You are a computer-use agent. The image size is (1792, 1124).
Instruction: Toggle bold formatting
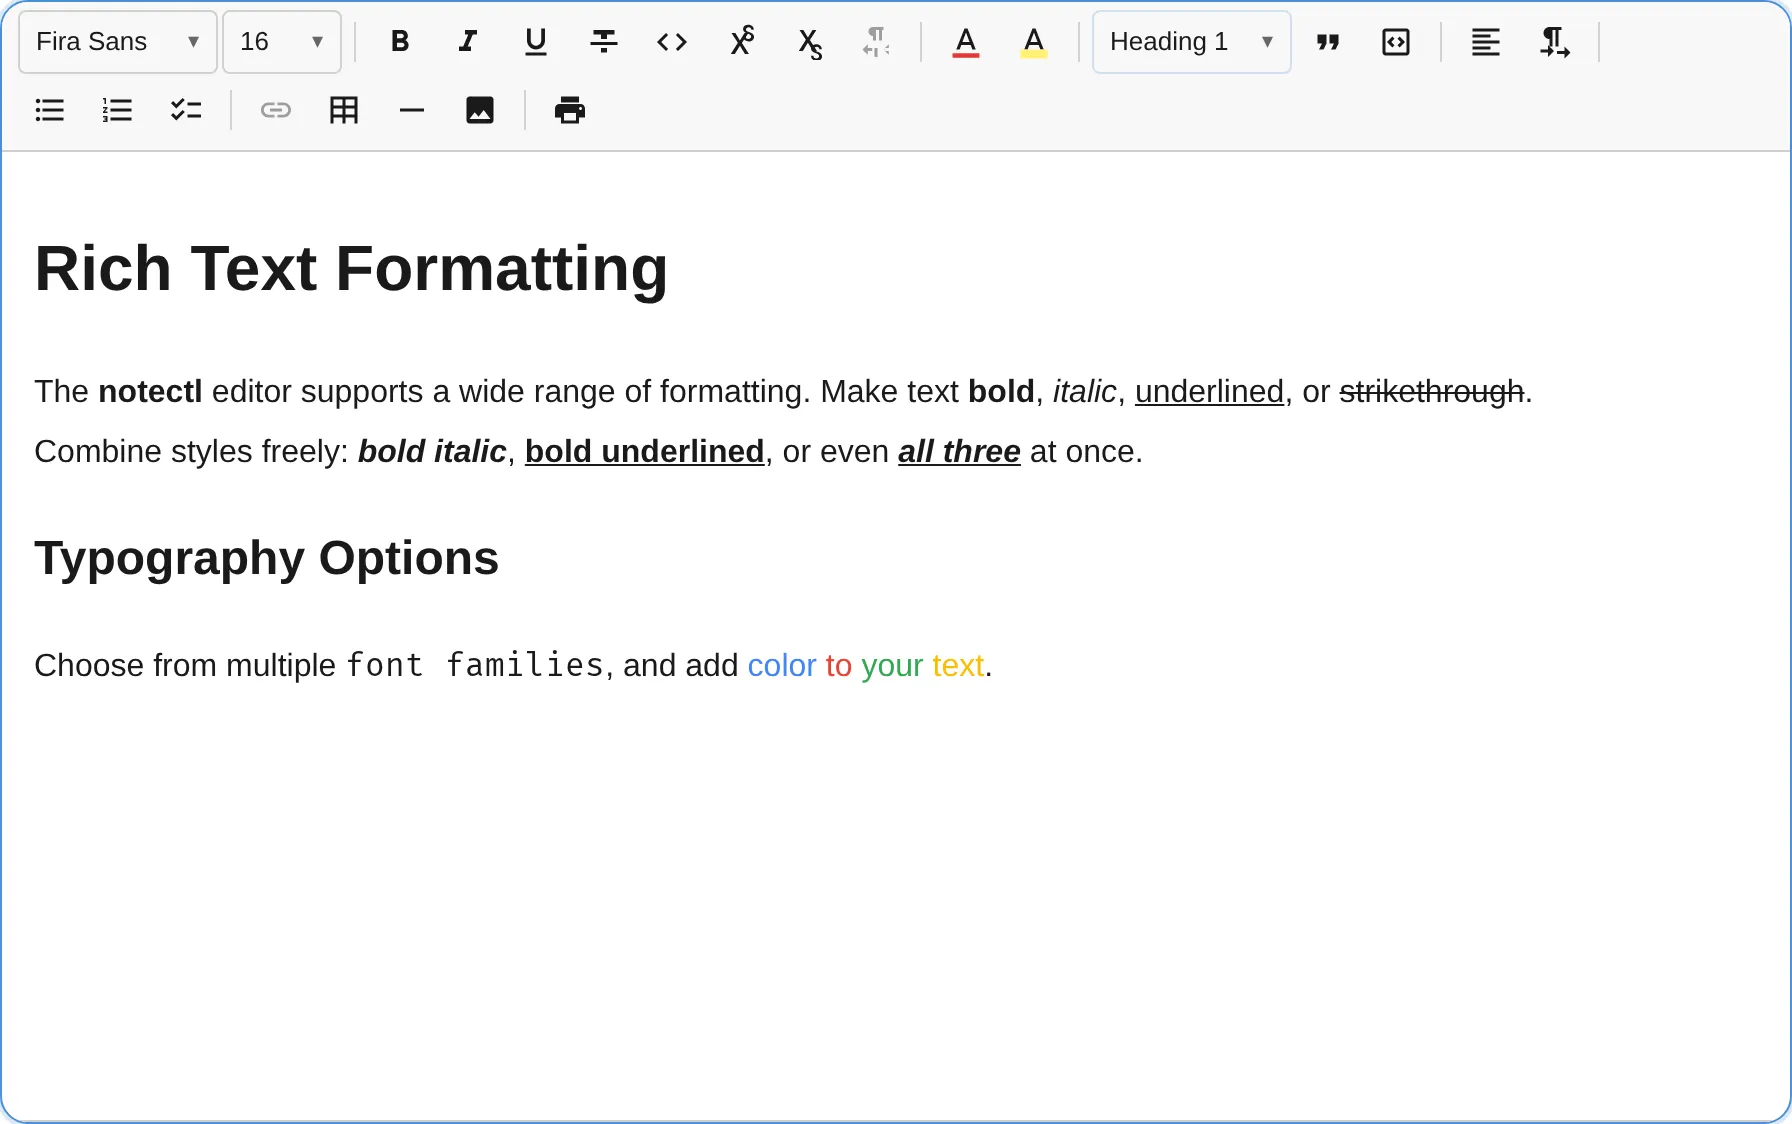coord(400,42)
